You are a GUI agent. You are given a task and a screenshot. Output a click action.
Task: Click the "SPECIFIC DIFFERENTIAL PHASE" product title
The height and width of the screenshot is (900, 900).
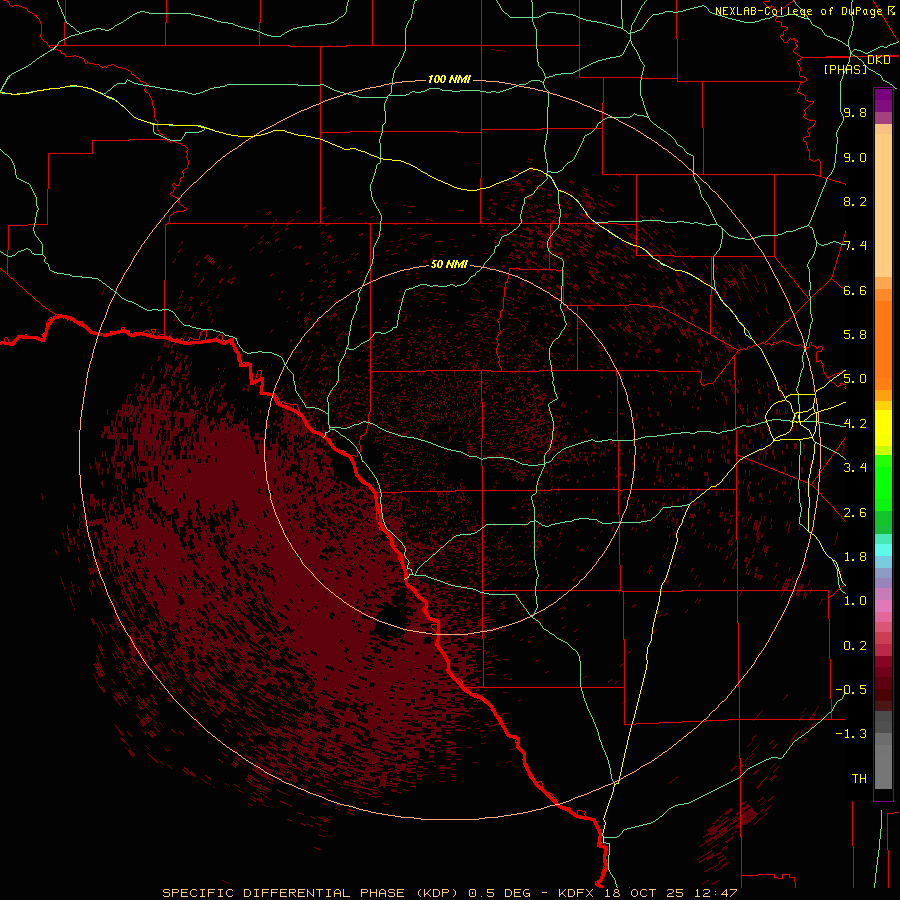click(x=285, y=893)
